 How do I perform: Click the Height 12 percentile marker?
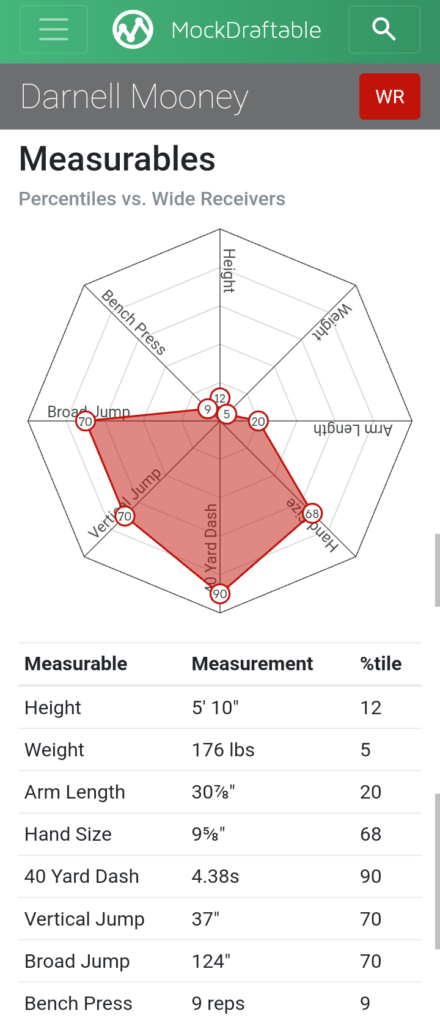[220, 398]
